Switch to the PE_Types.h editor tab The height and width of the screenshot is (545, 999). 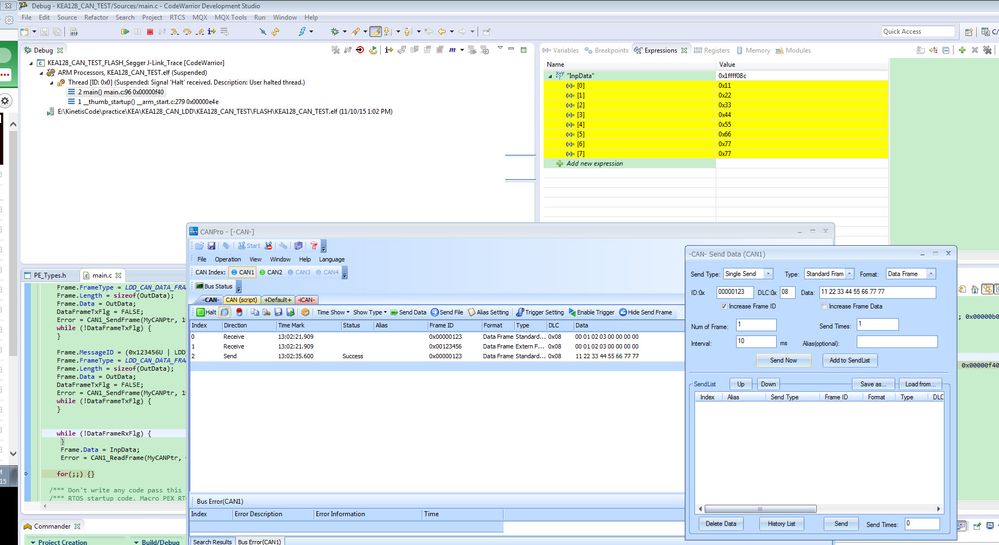click(x=45, y=275)
